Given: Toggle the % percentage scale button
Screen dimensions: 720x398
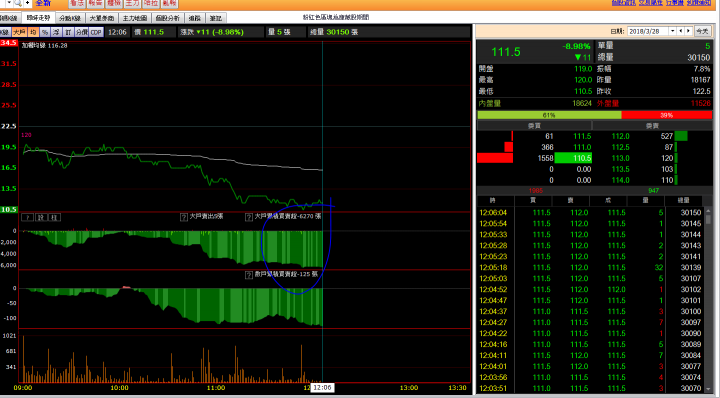Looking at the screenshot, I should [x=45, y=32].
